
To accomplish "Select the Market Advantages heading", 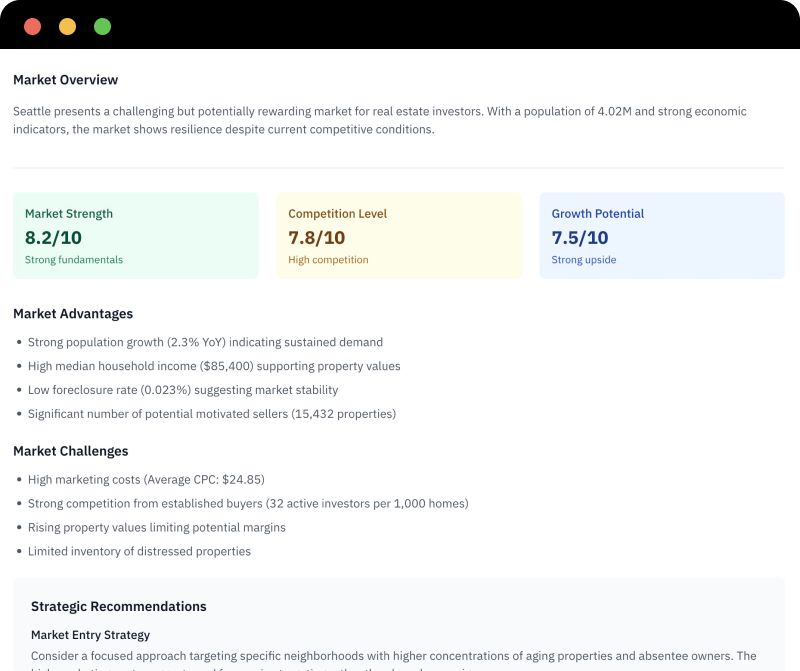I will tap(73, 314).
